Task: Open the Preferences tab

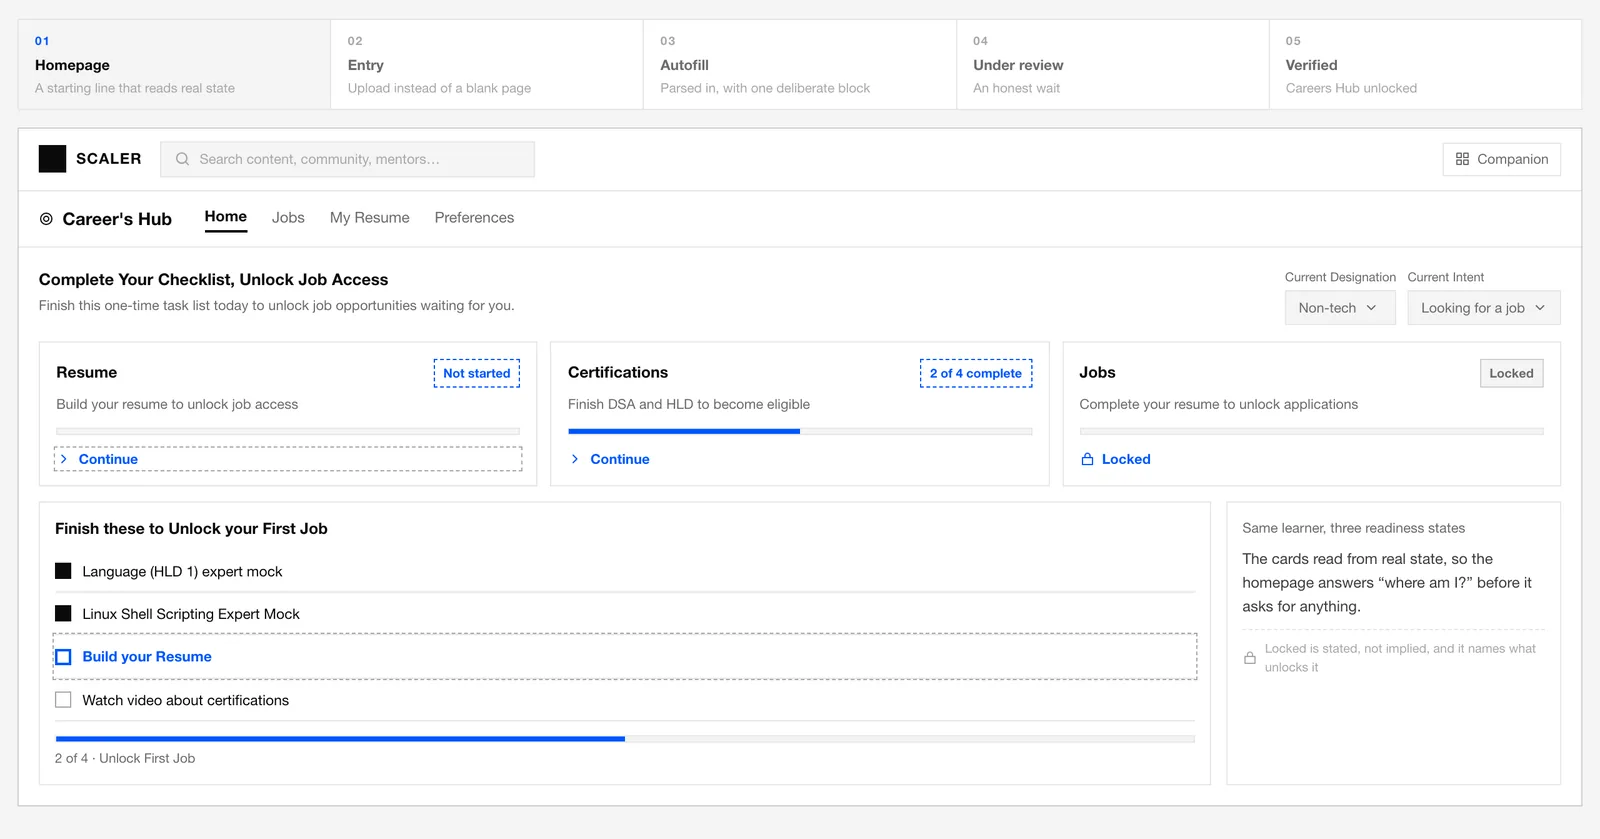Action: point(474,218)
